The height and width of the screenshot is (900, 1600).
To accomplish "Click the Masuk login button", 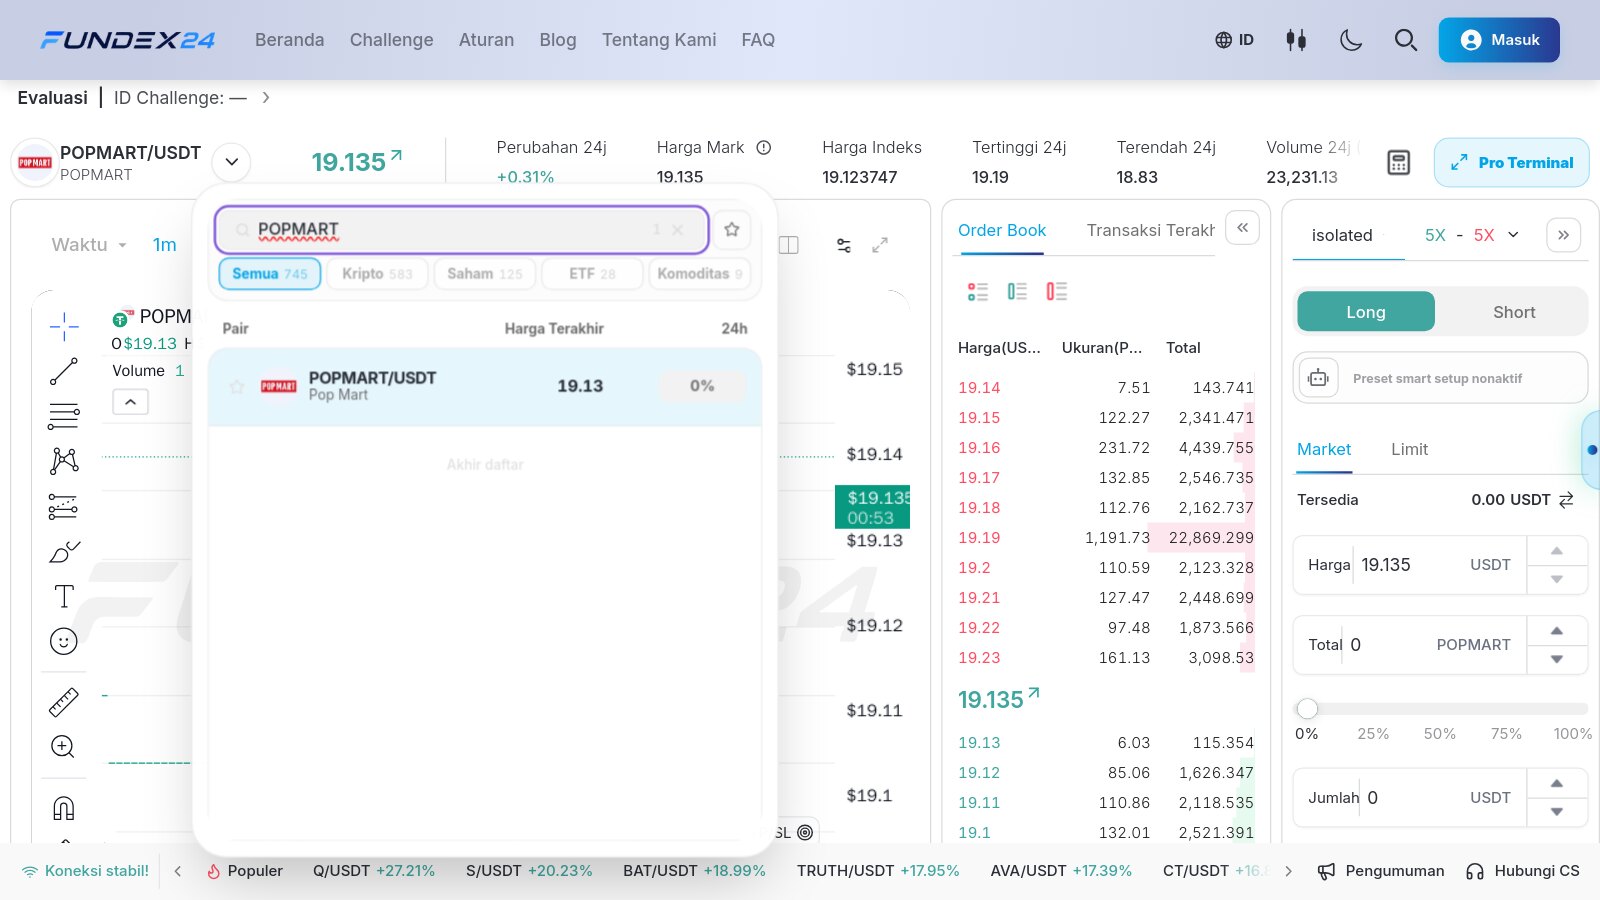I will 1499,40.
